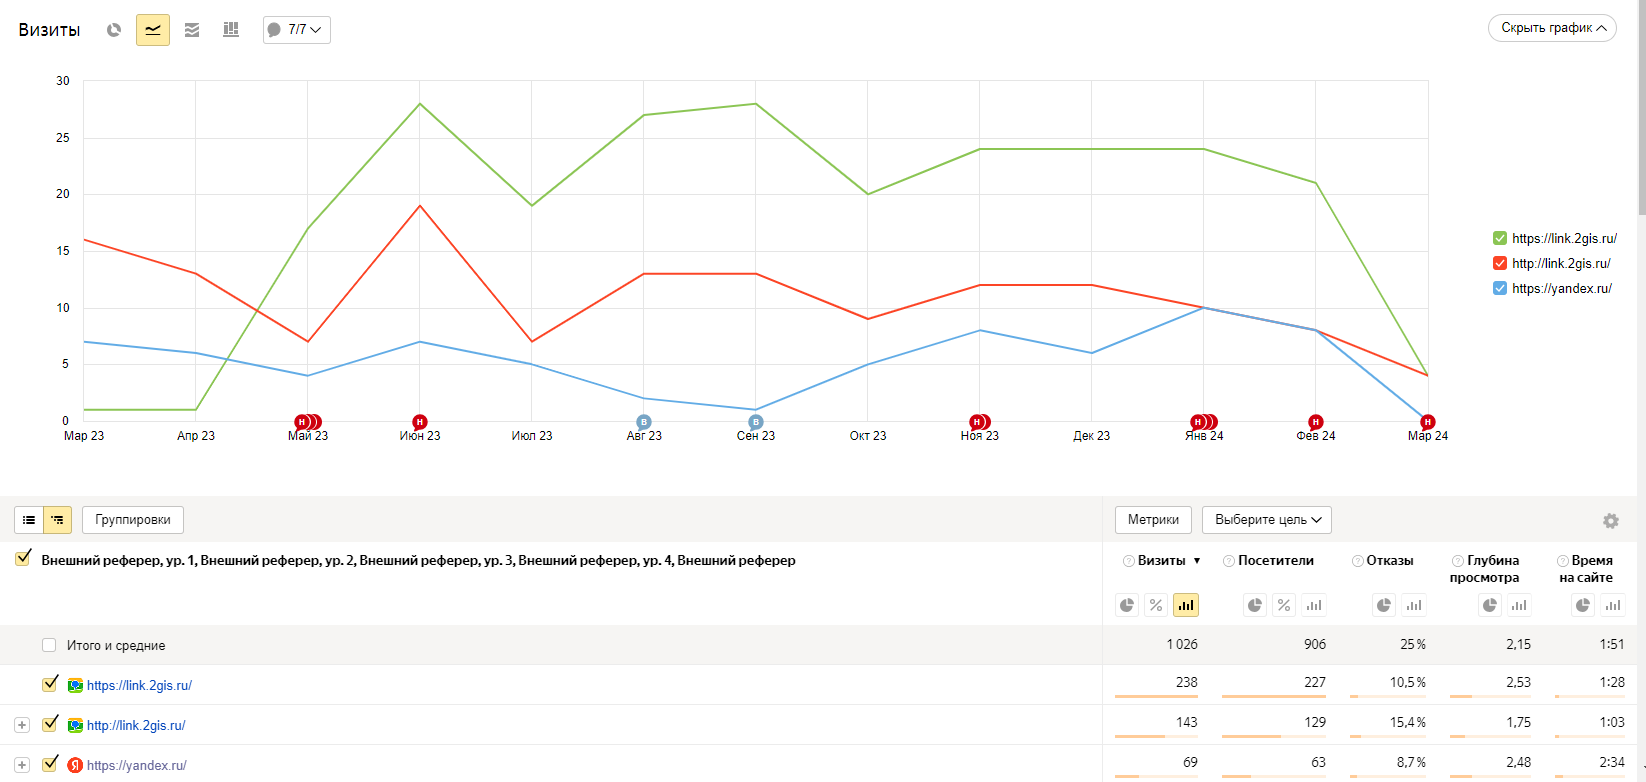Open table settings gear
The width and height of the screenshot is (1646, 782).
tap(1611, 521)
